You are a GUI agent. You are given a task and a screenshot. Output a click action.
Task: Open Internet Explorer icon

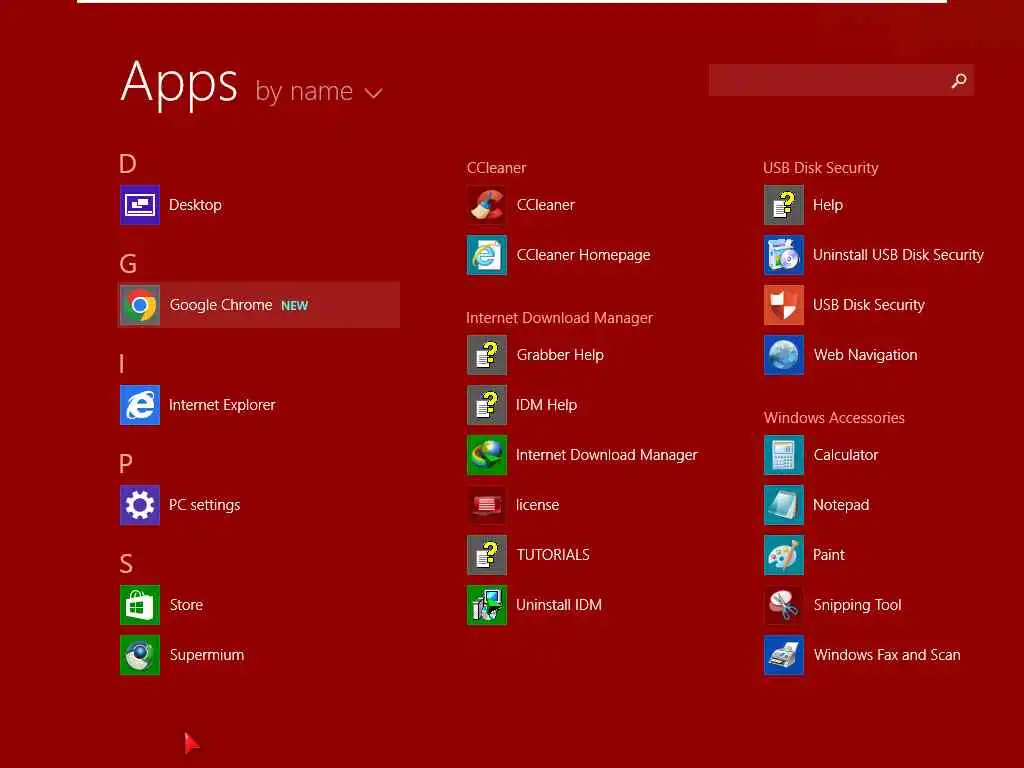pyautogui.click(x=140, y=405)
